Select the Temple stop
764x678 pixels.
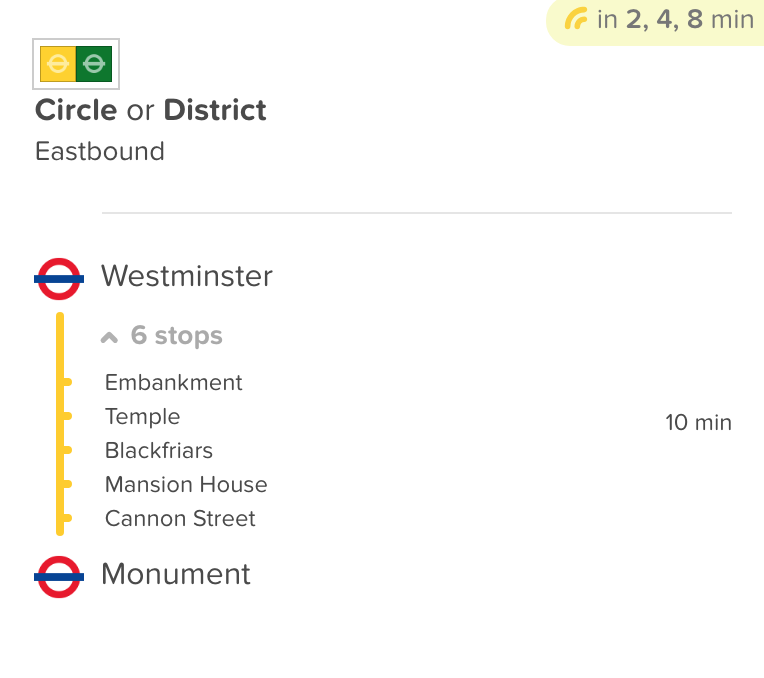click(x=143, y=417)
